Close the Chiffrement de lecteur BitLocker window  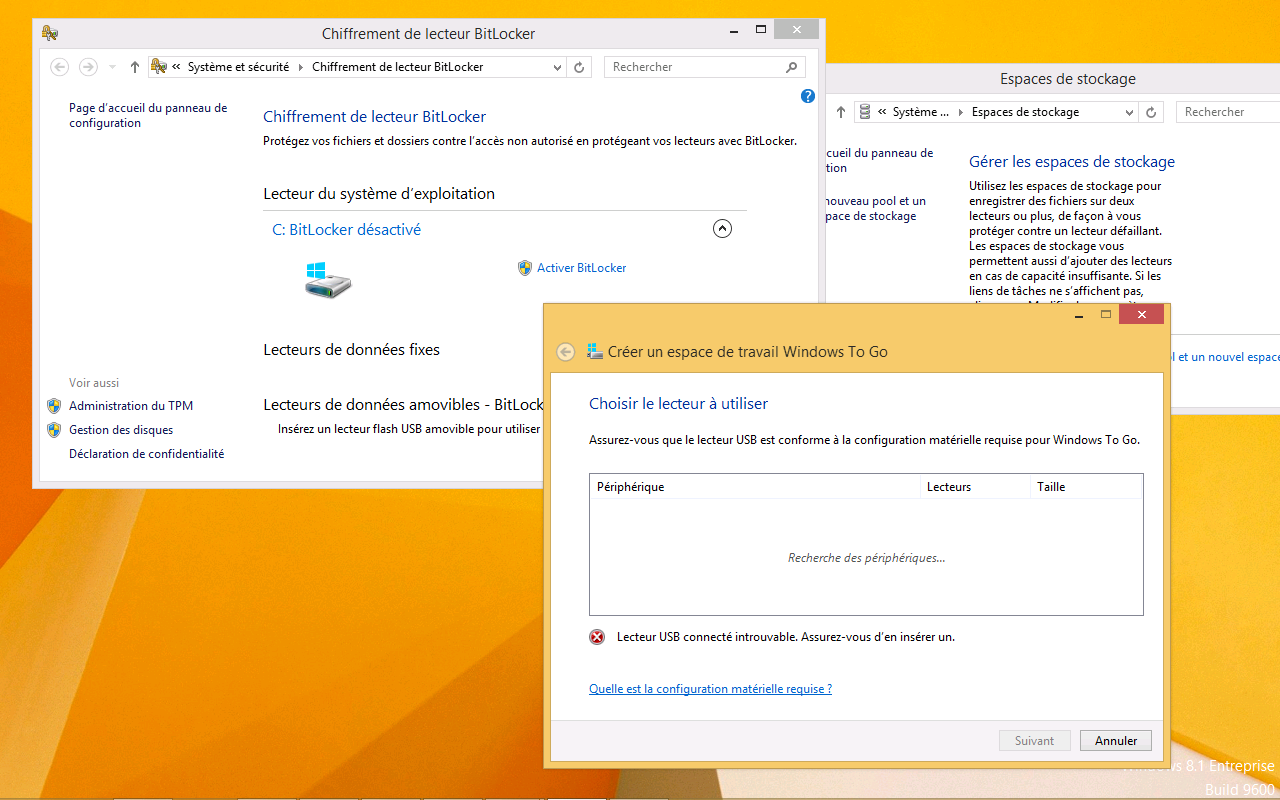tap(796, 29)
